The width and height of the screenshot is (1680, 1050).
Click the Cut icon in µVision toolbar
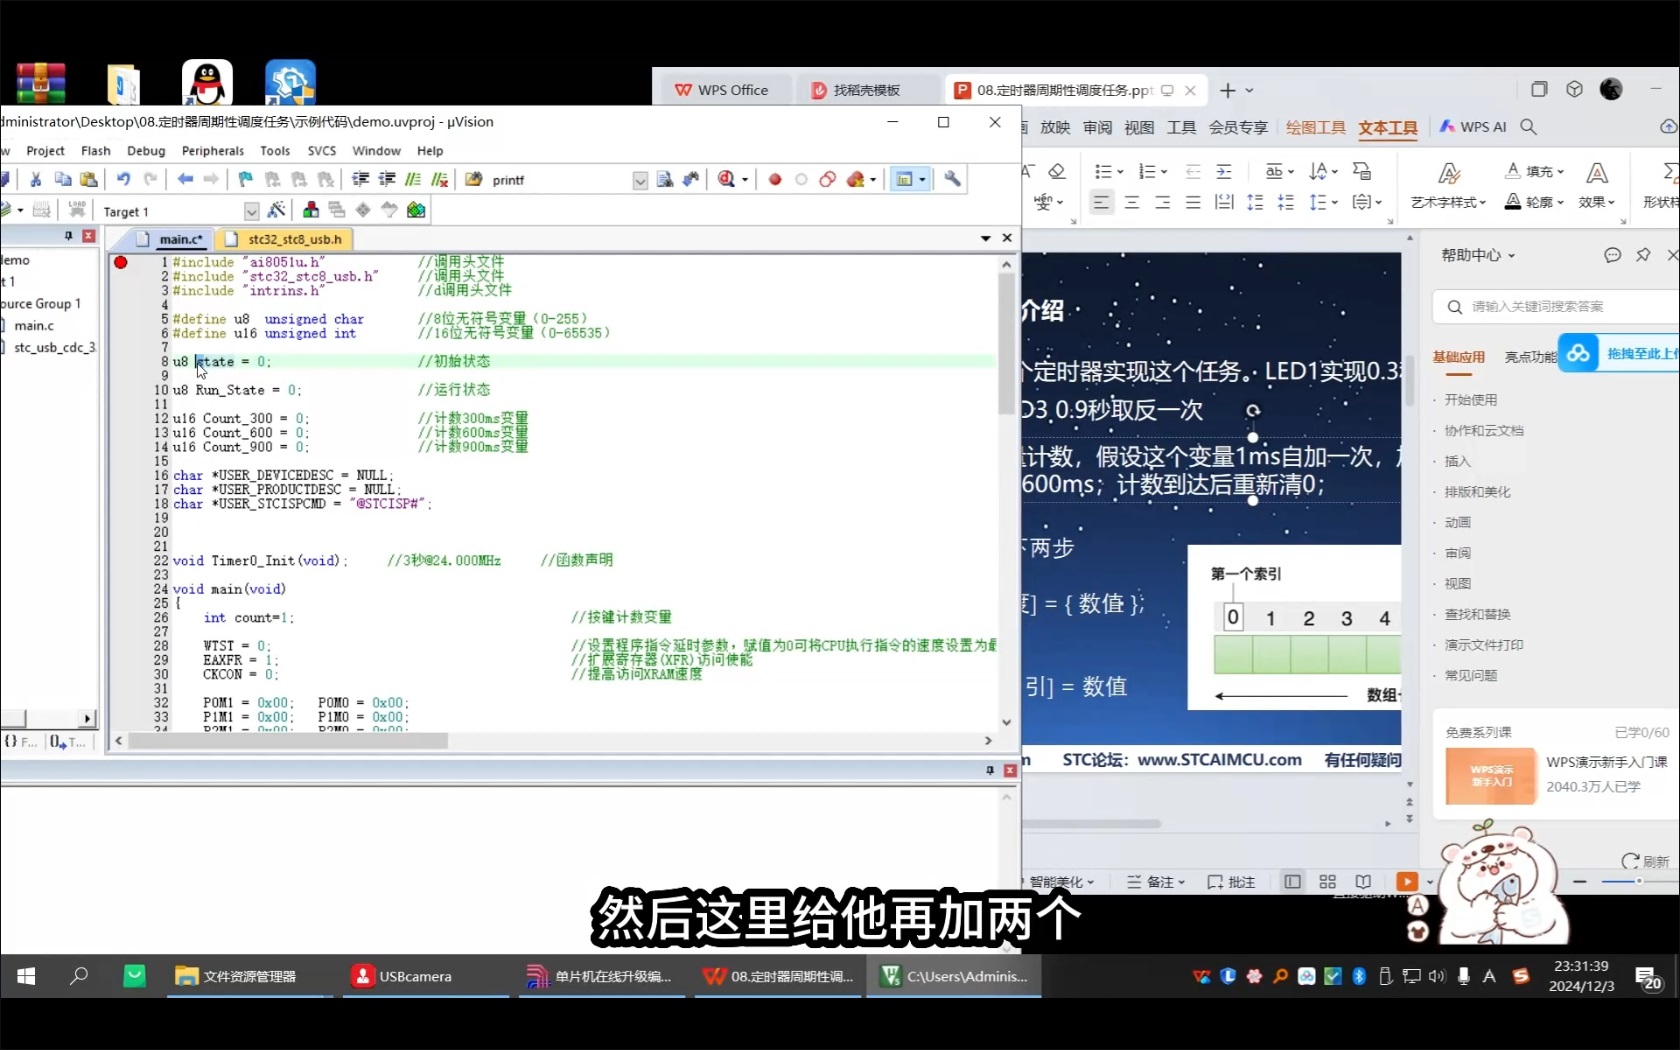click(36, 179)
